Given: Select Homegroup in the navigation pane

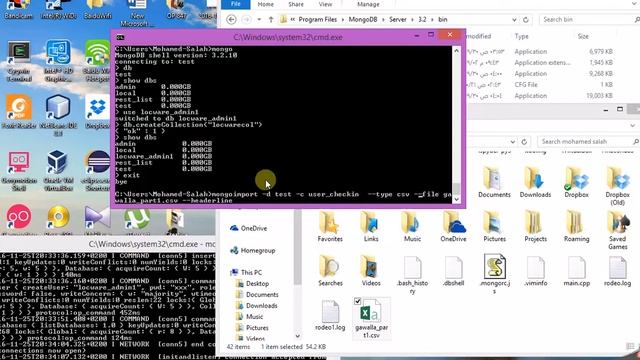Looking at the screenshot, I should point(253,250).
